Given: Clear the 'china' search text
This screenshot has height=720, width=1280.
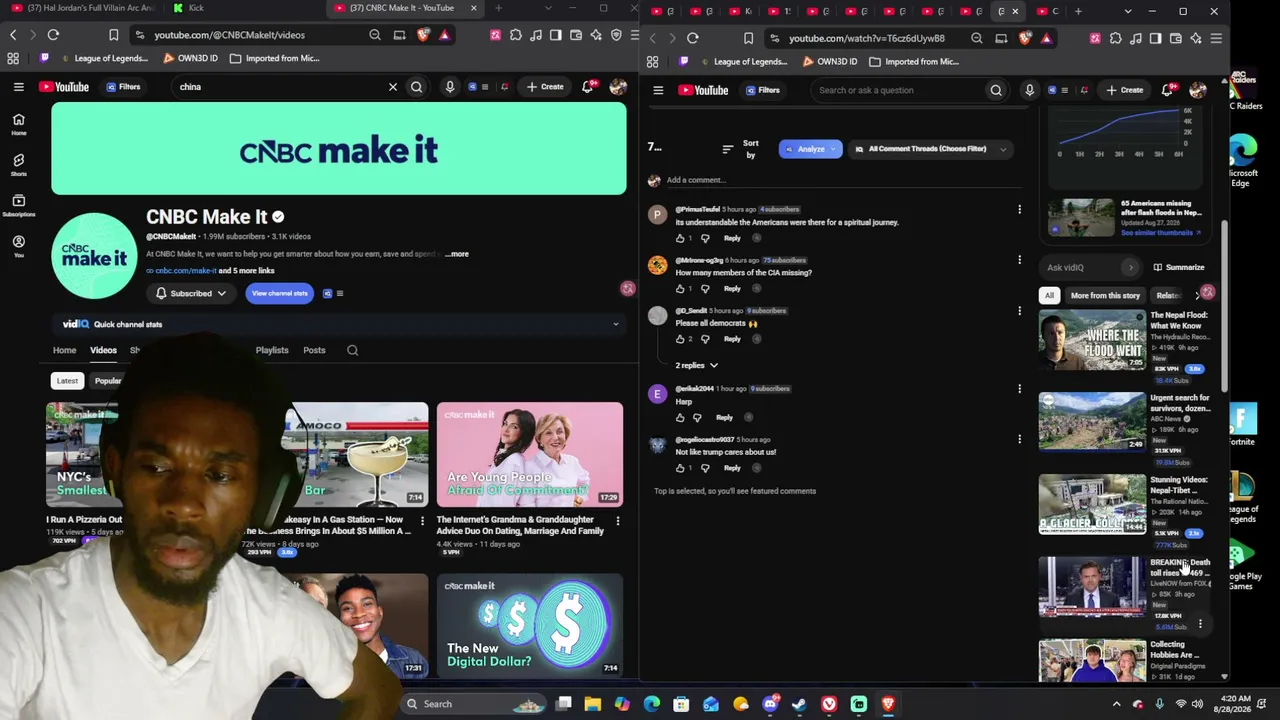Looking at the screenshot, I should click(x=393, y=87).
